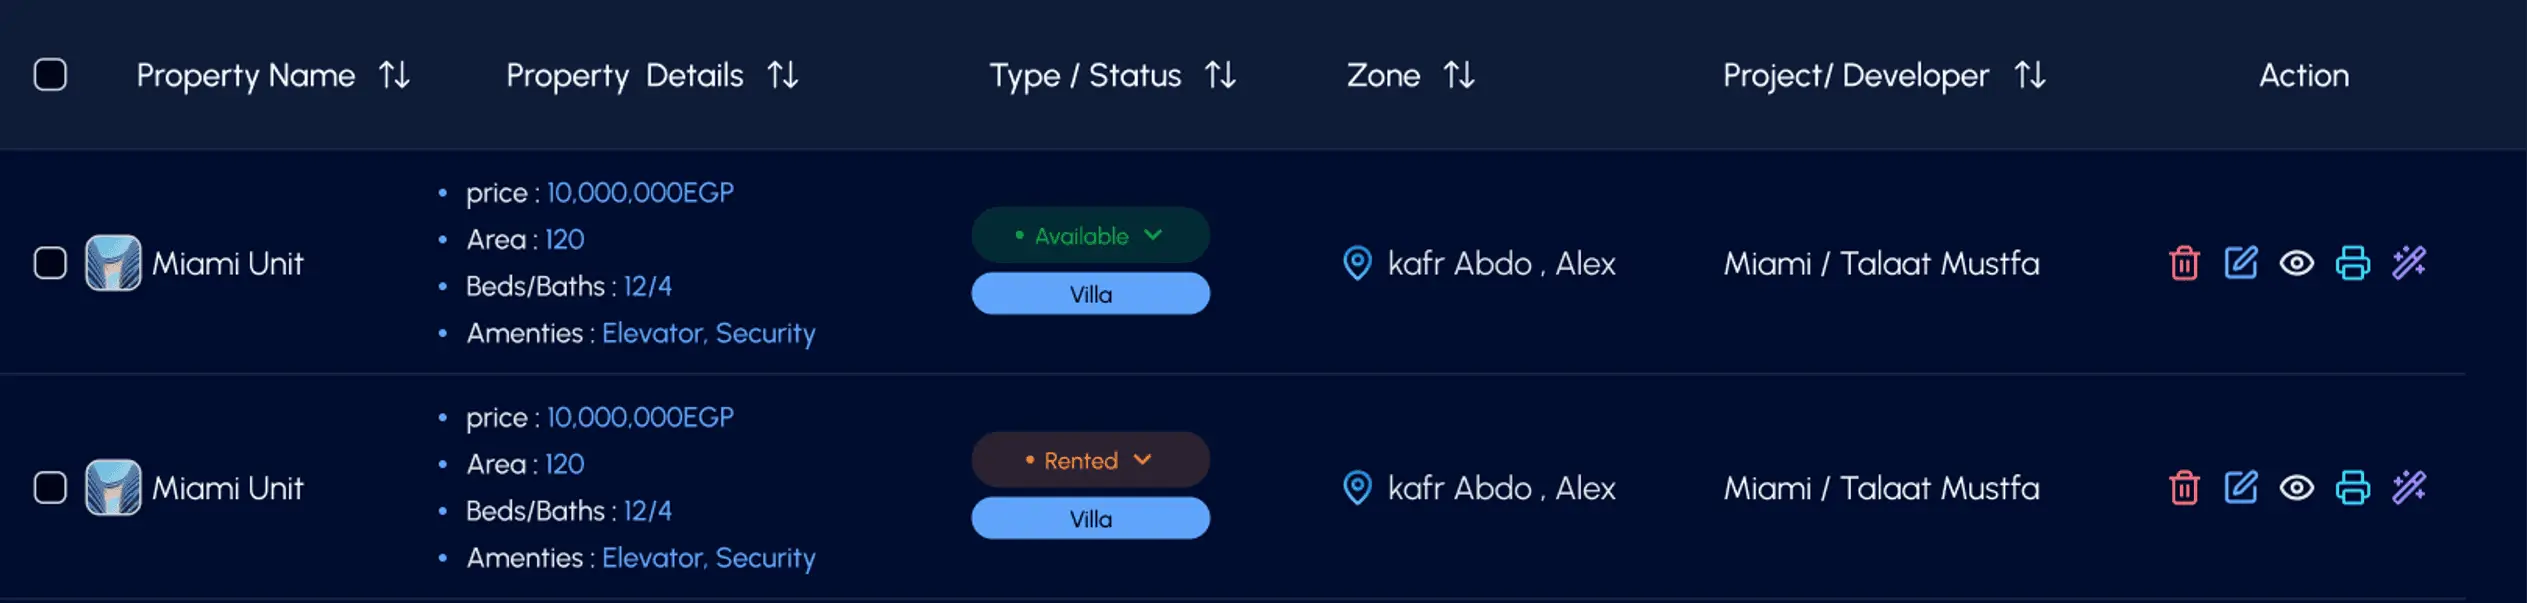
Task: View the Rented Miami Unit details
Action: pos(2296,488)
